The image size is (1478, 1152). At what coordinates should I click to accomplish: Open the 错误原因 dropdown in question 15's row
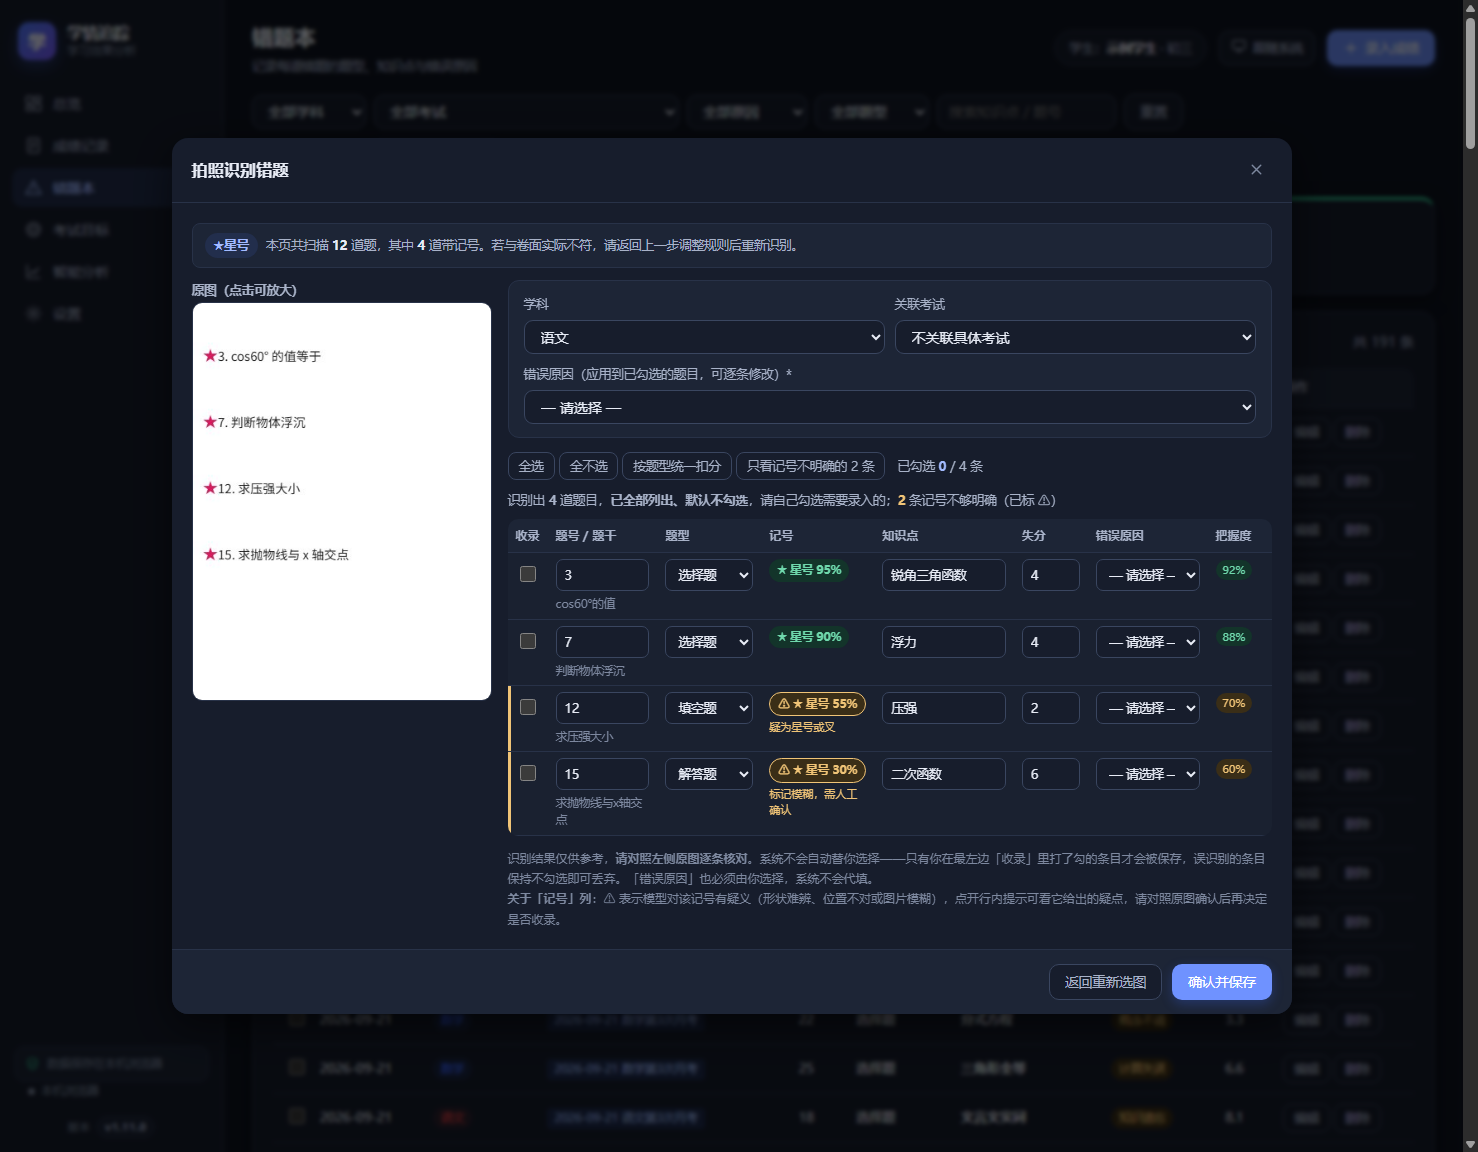click(x=1148, y=774)
